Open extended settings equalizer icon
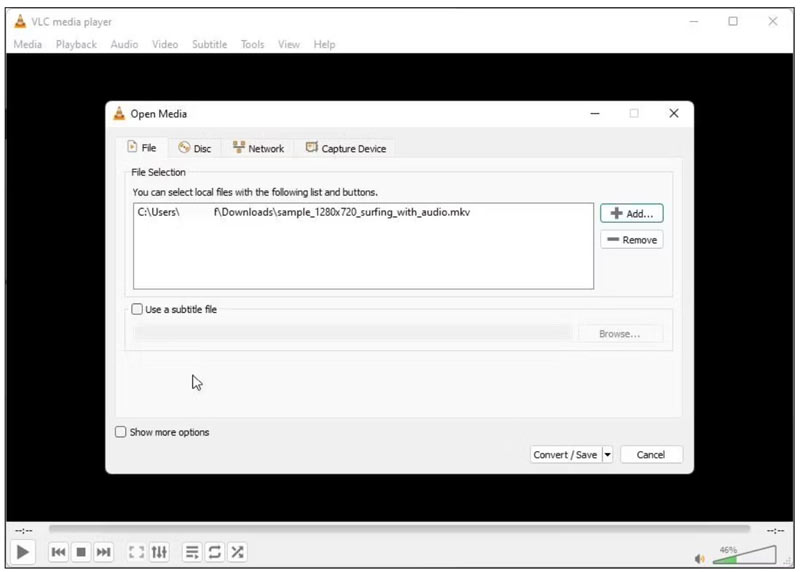The height and width of the screenshot is (572, 800). [159, 552]
